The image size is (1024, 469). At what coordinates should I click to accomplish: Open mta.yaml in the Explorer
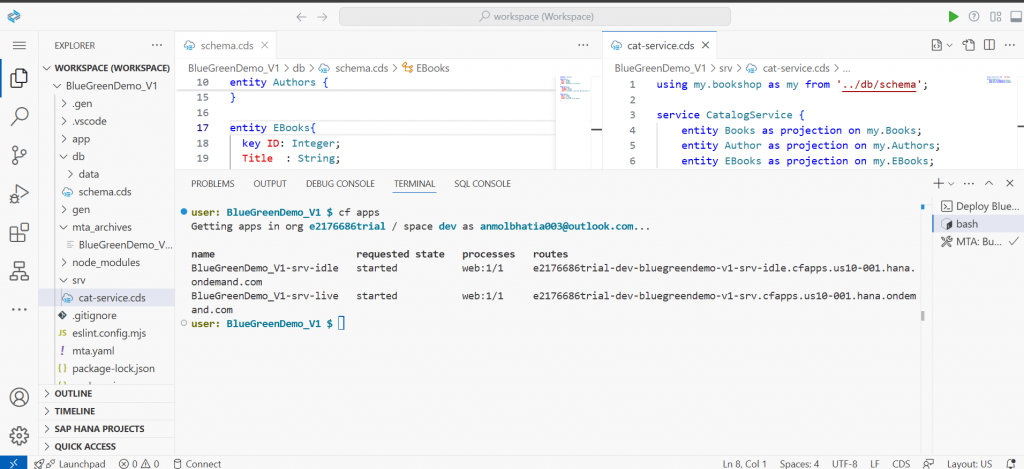coord(107,350)
